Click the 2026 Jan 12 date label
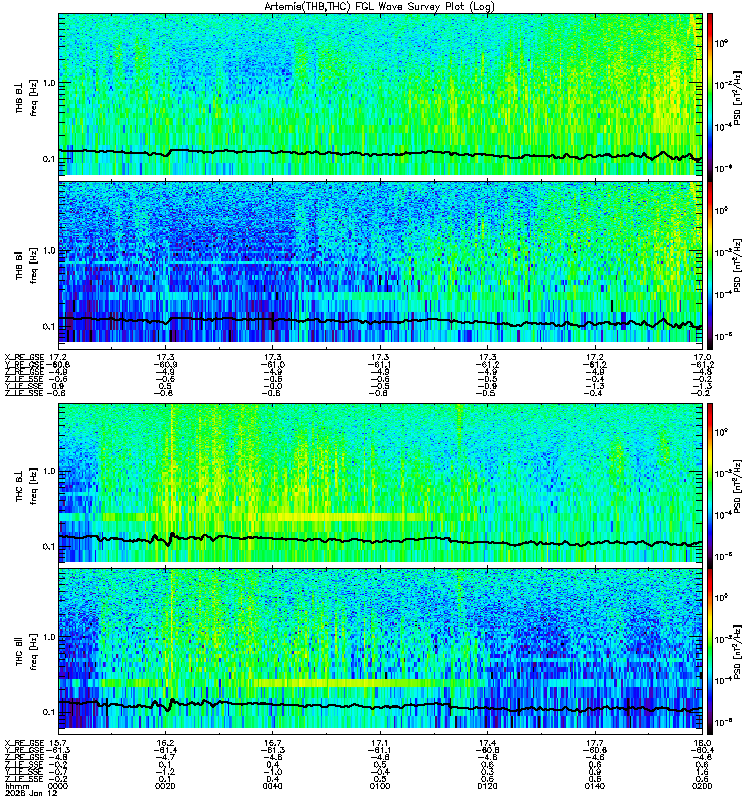750x800 pixels. [x=30, y=793]
